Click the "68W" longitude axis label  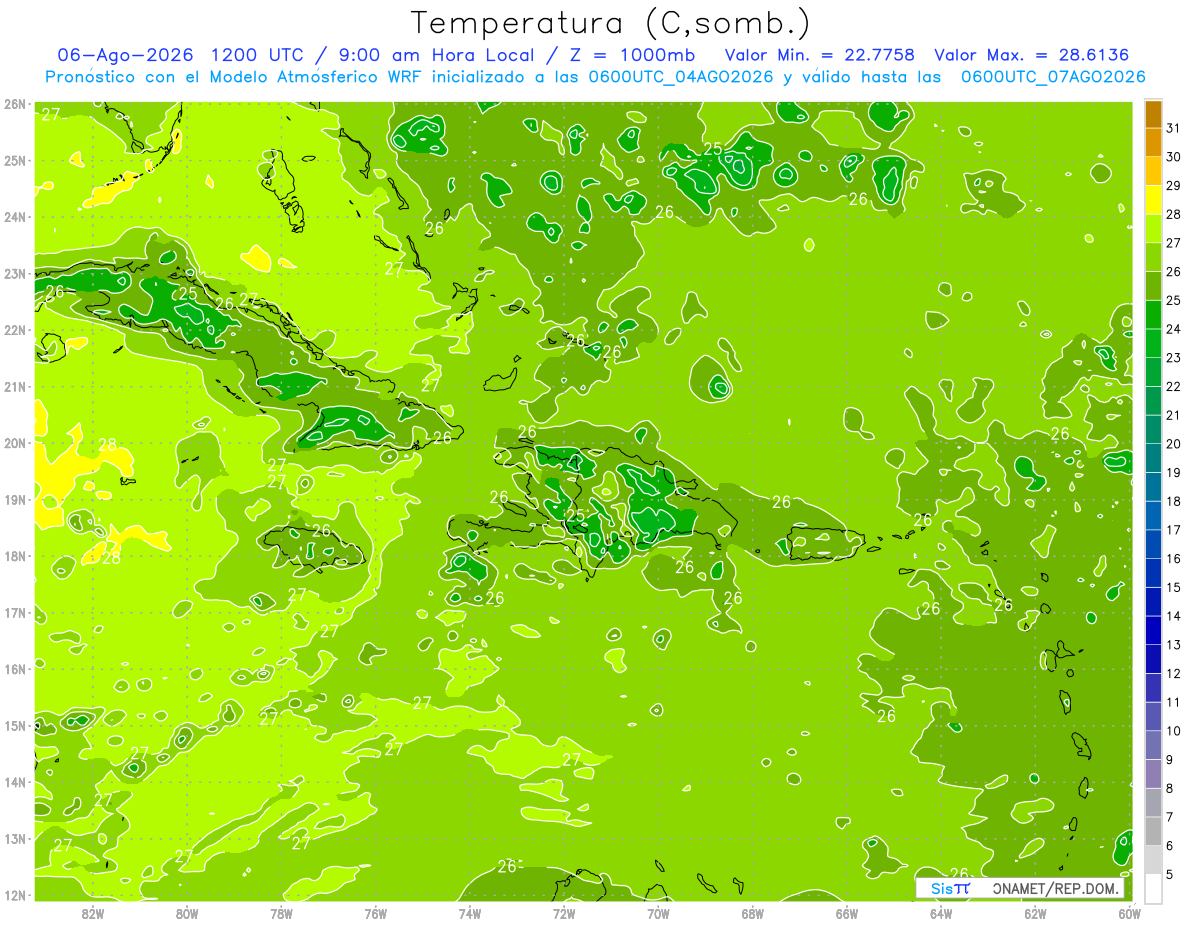coord(752,913)
